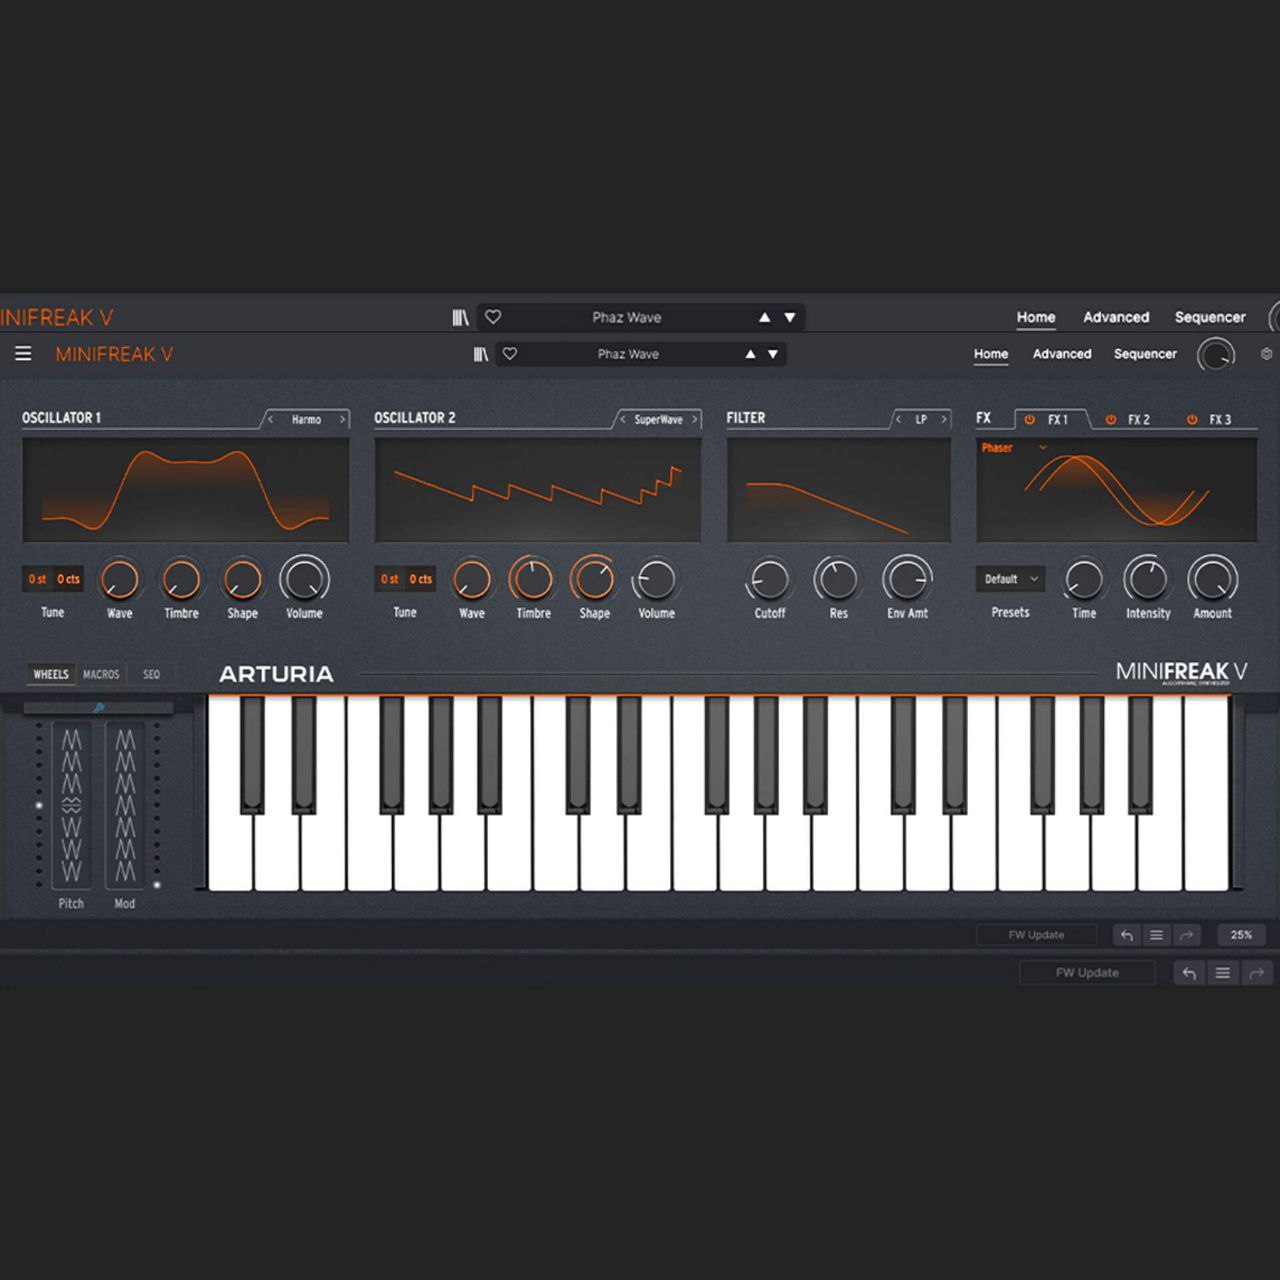This screenshot has width=1280, height=1280.
Task: Click the FX Intensity knob
Action: (x=1147, y=579)
